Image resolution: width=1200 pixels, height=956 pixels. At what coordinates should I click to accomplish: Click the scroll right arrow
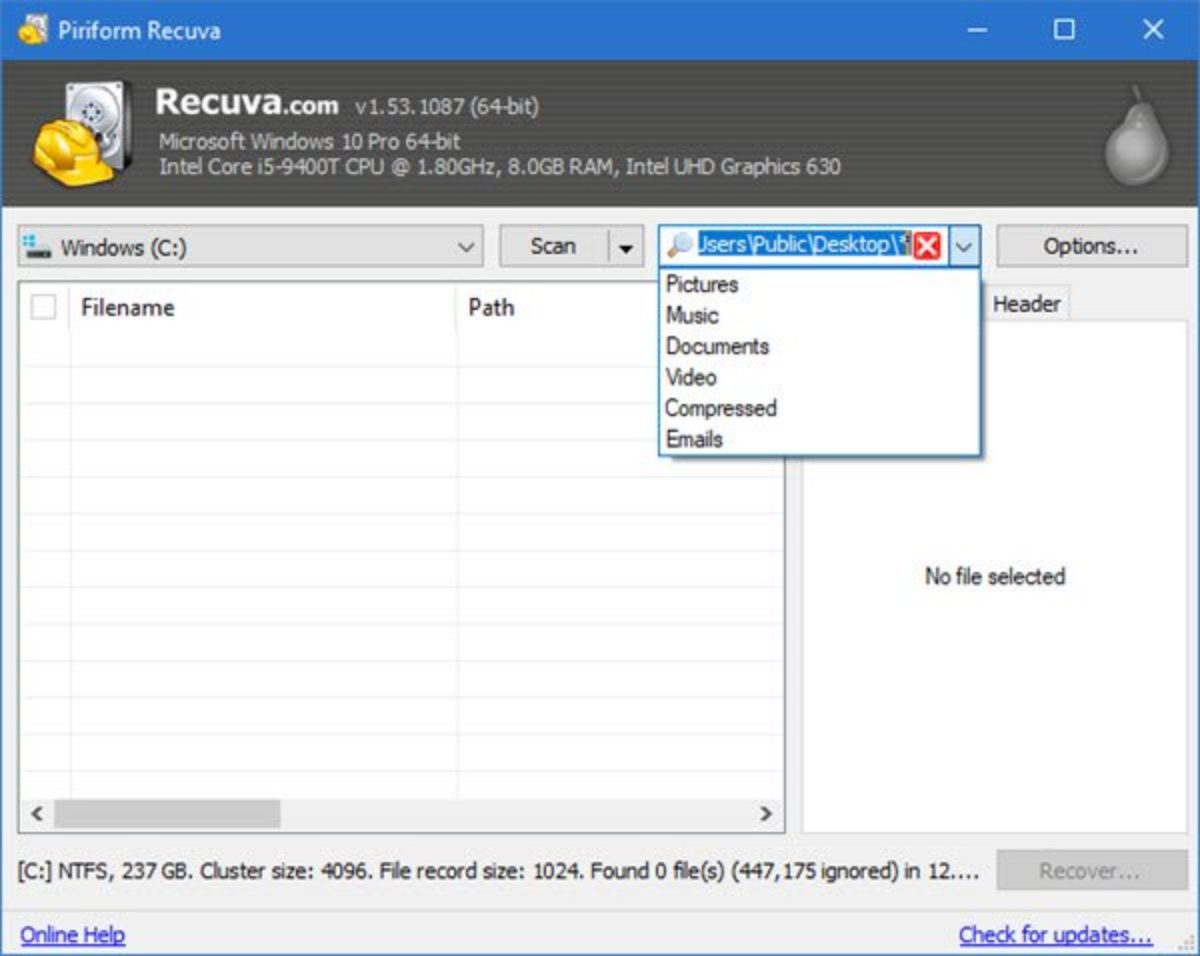(766, 814)
